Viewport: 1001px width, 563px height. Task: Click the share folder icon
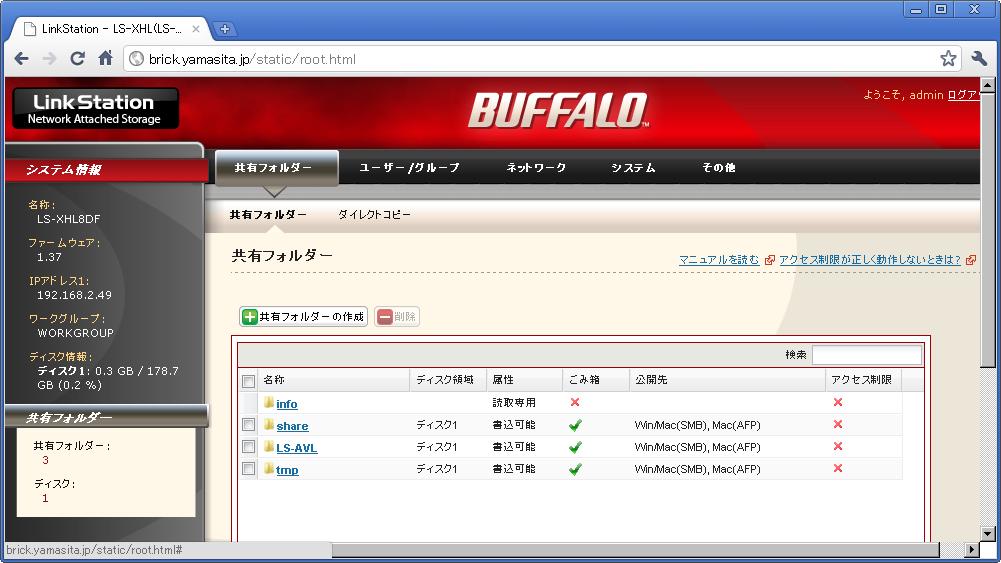click(269, 424)
